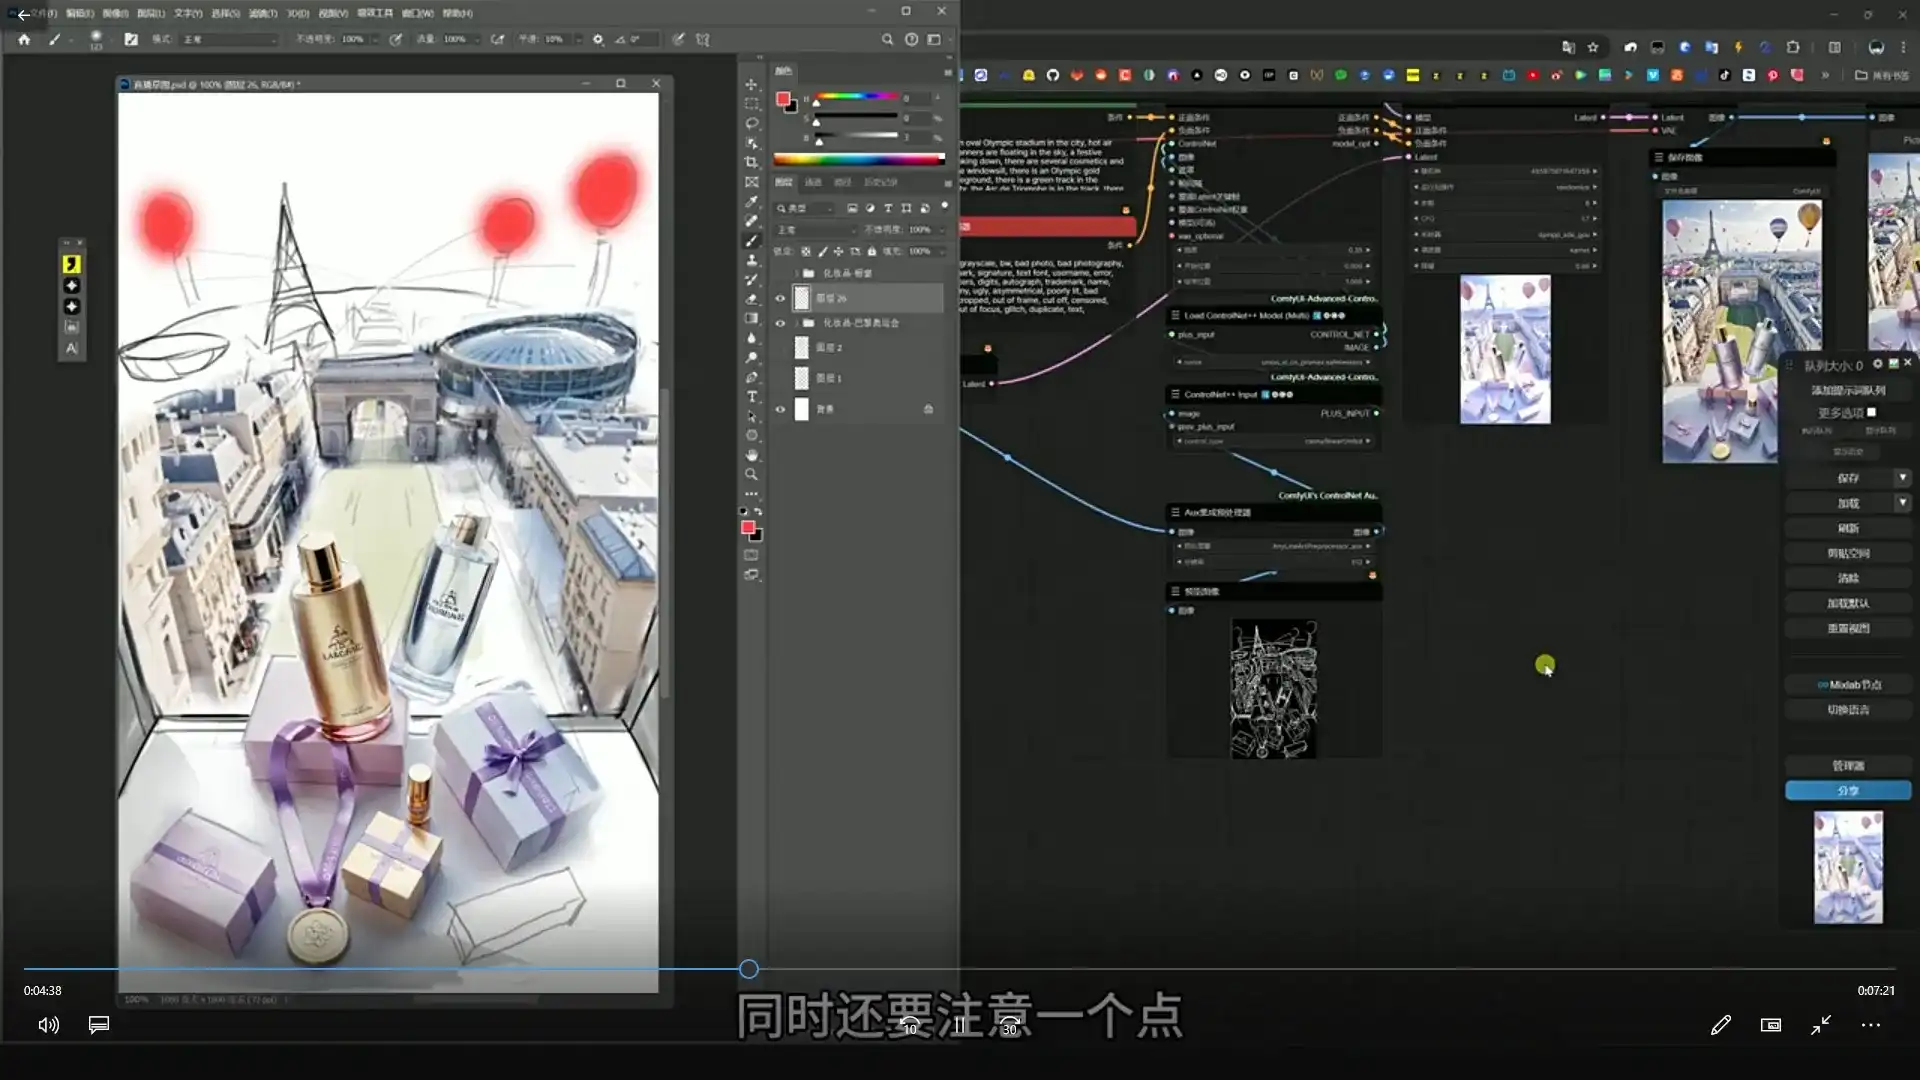Select the Eraser tool
Viewport: 1920px width, 1080px height.
[x=751, y=299]
